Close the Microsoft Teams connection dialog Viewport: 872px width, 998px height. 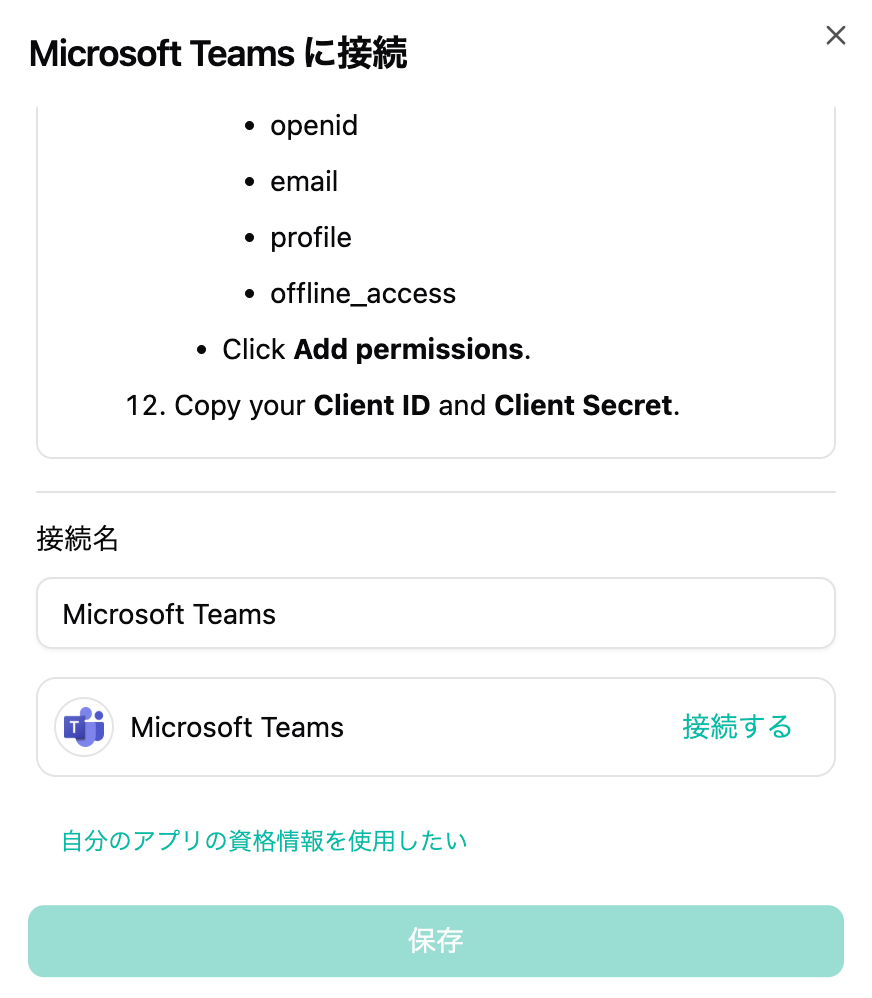[x=835, y=36]
